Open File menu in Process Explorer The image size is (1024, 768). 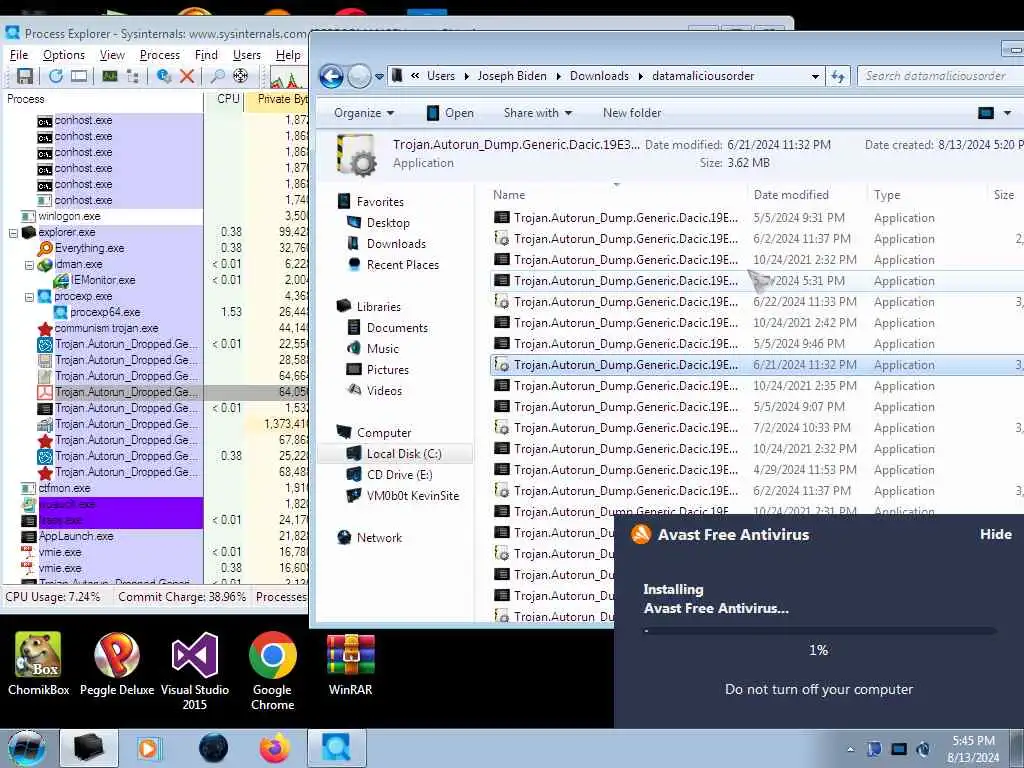point(18,55)
